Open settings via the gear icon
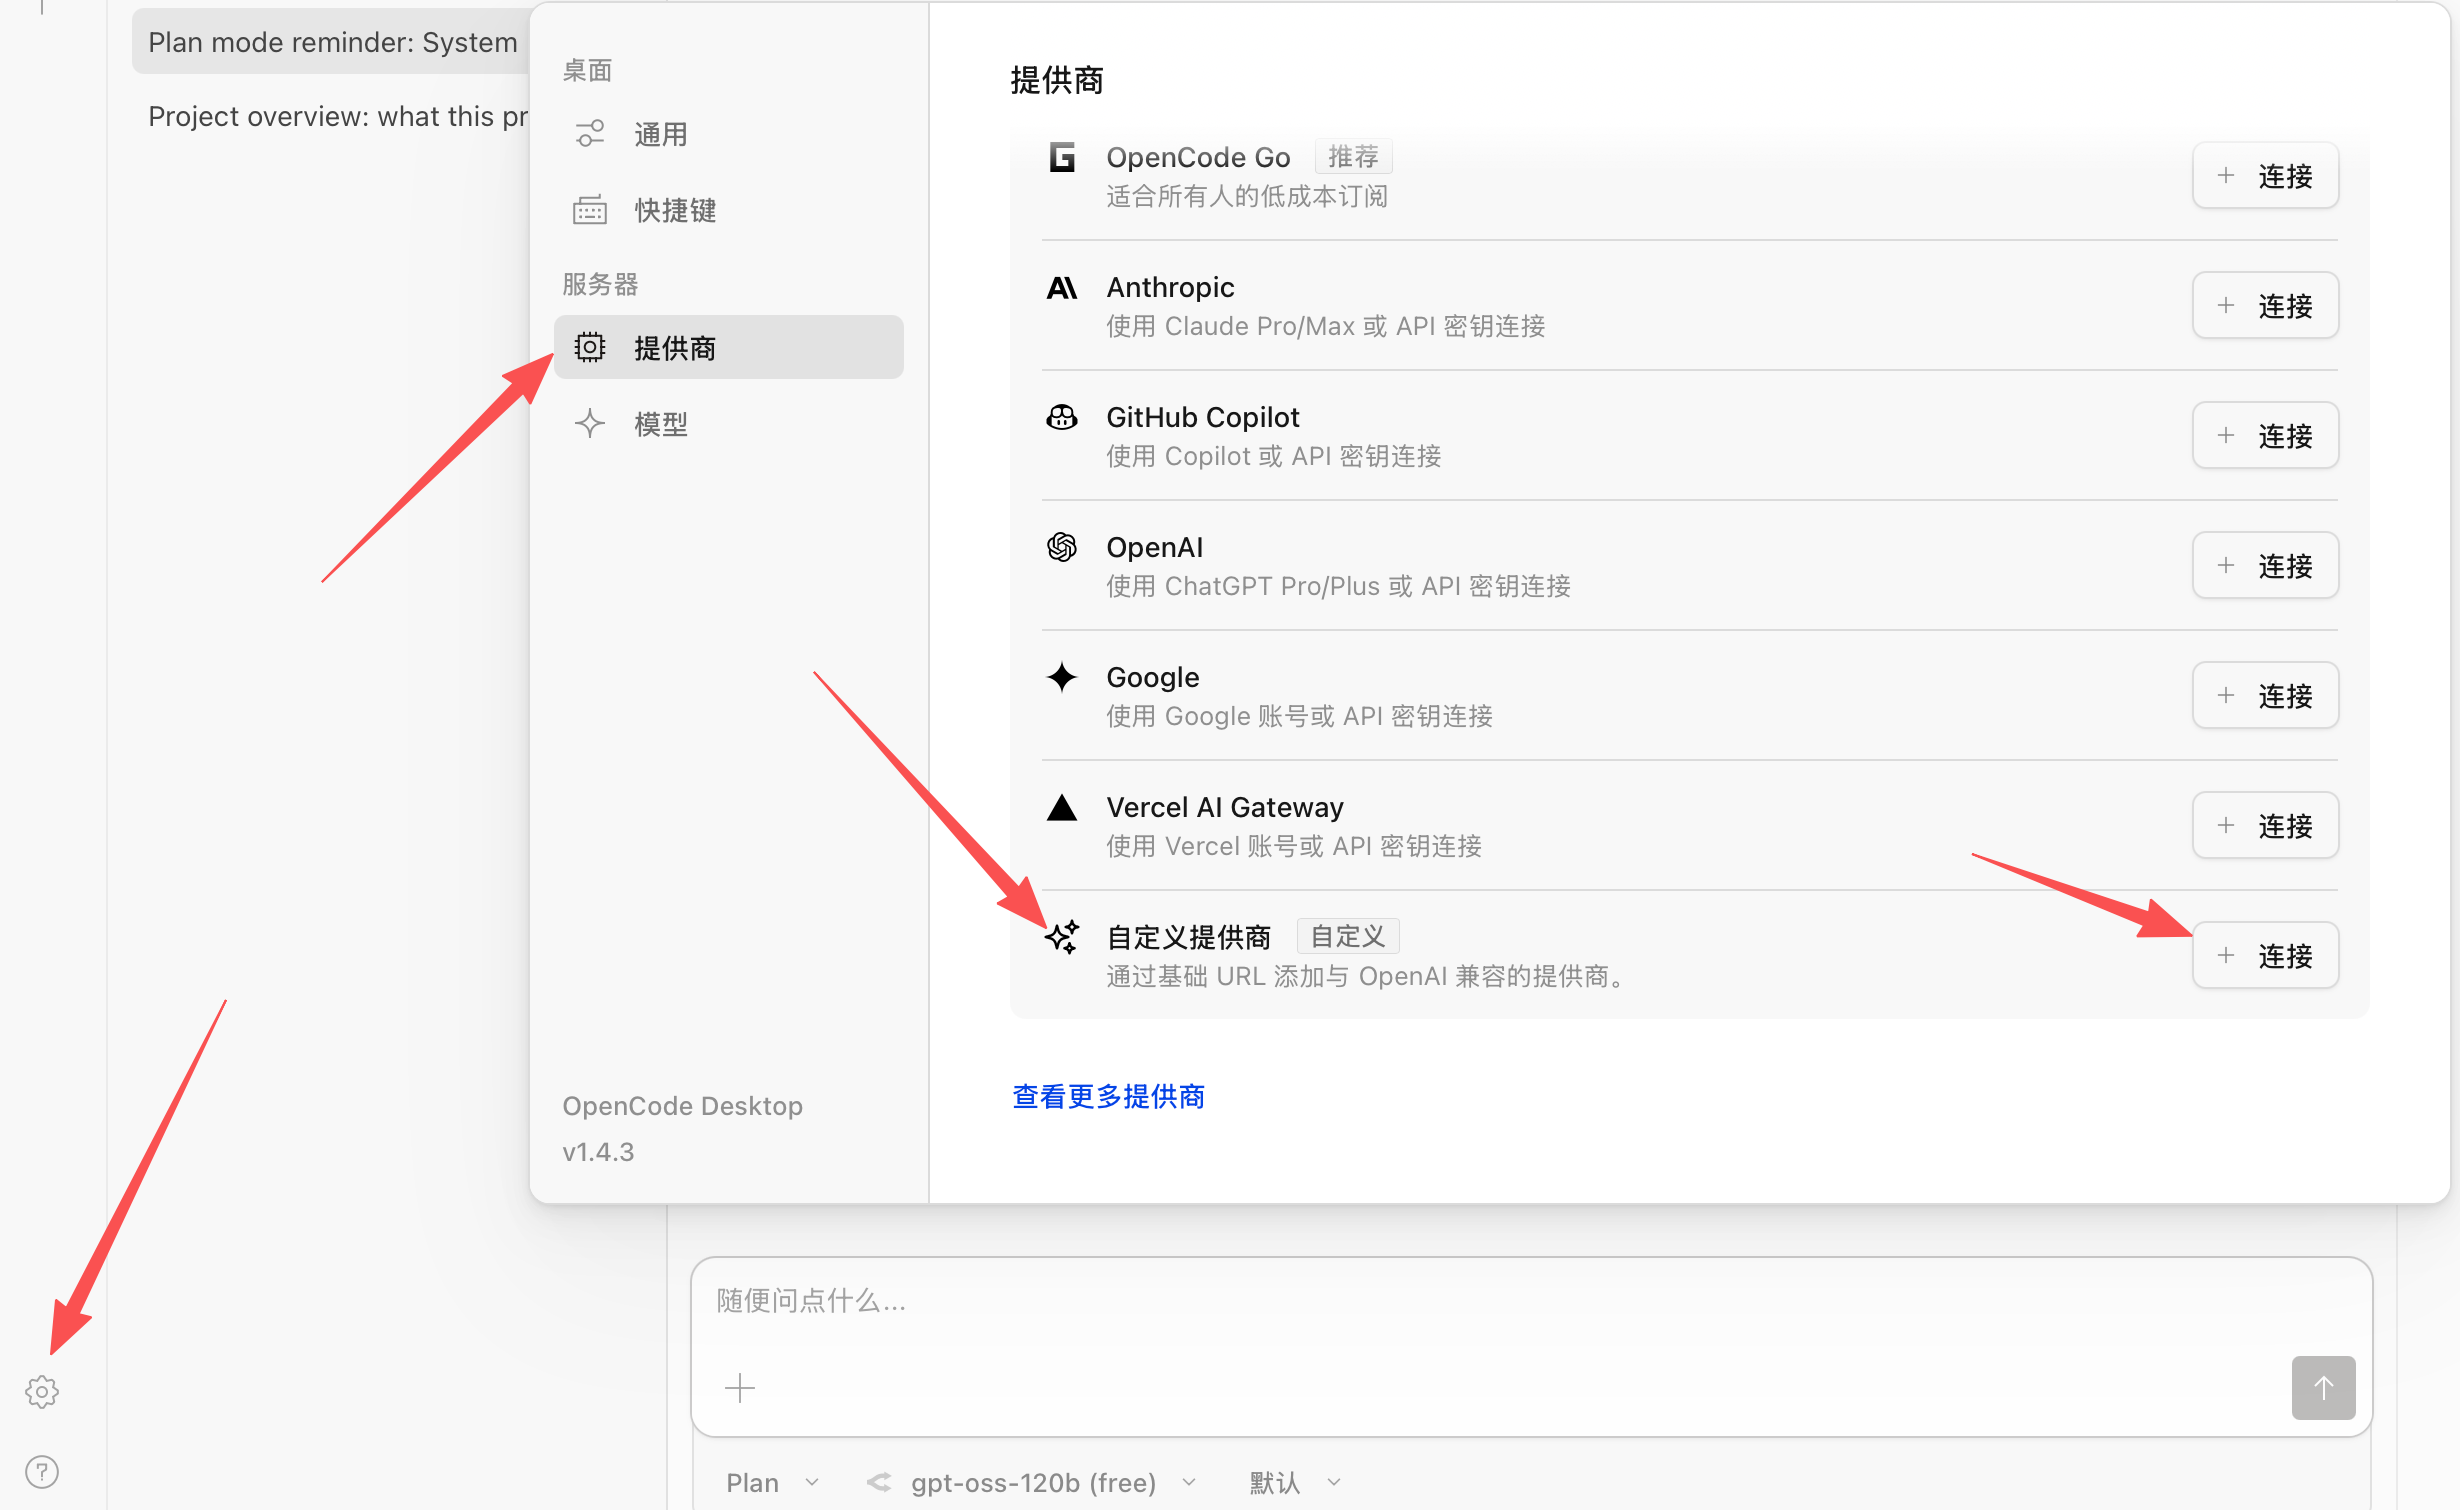This screenshot has width=2460, height=1510. tap(42, 1391)
